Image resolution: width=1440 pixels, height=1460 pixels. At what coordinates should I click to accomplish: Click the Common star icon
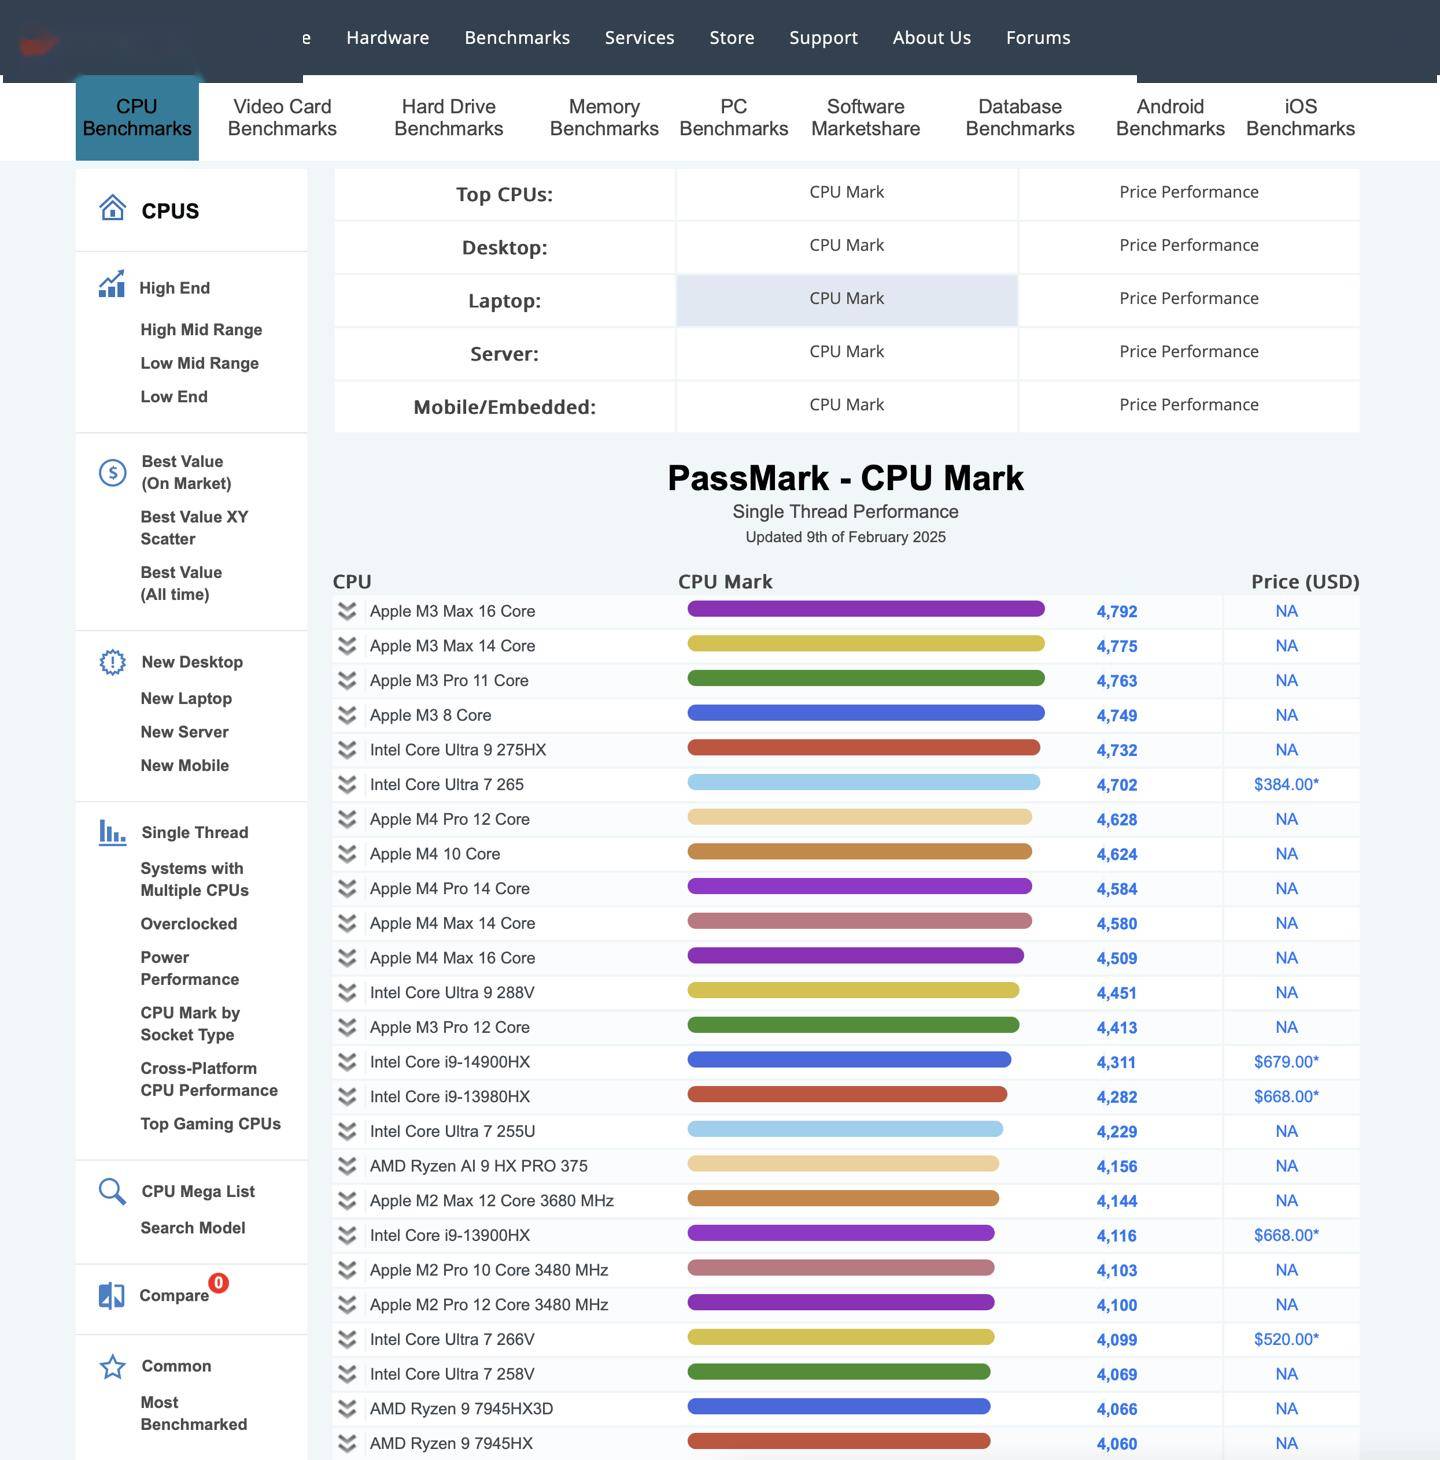(112, 1366)
